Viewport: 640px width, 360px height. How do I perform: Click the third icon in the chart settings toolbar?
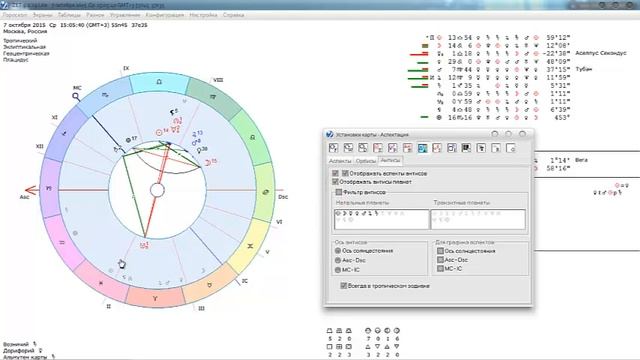[363, 148]
